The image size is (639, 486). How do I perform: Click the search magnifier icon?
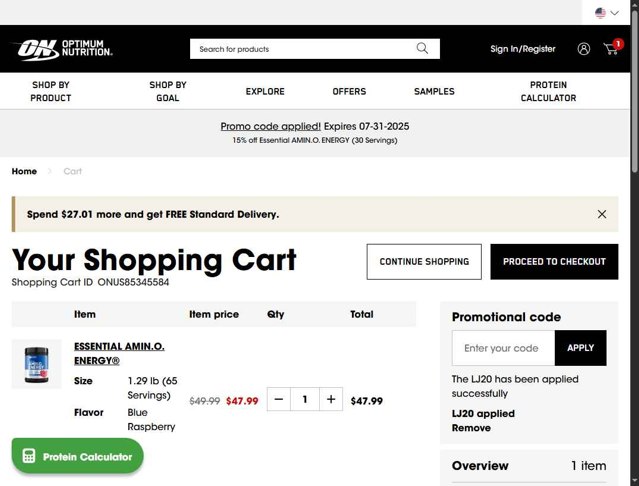[423, 48]
